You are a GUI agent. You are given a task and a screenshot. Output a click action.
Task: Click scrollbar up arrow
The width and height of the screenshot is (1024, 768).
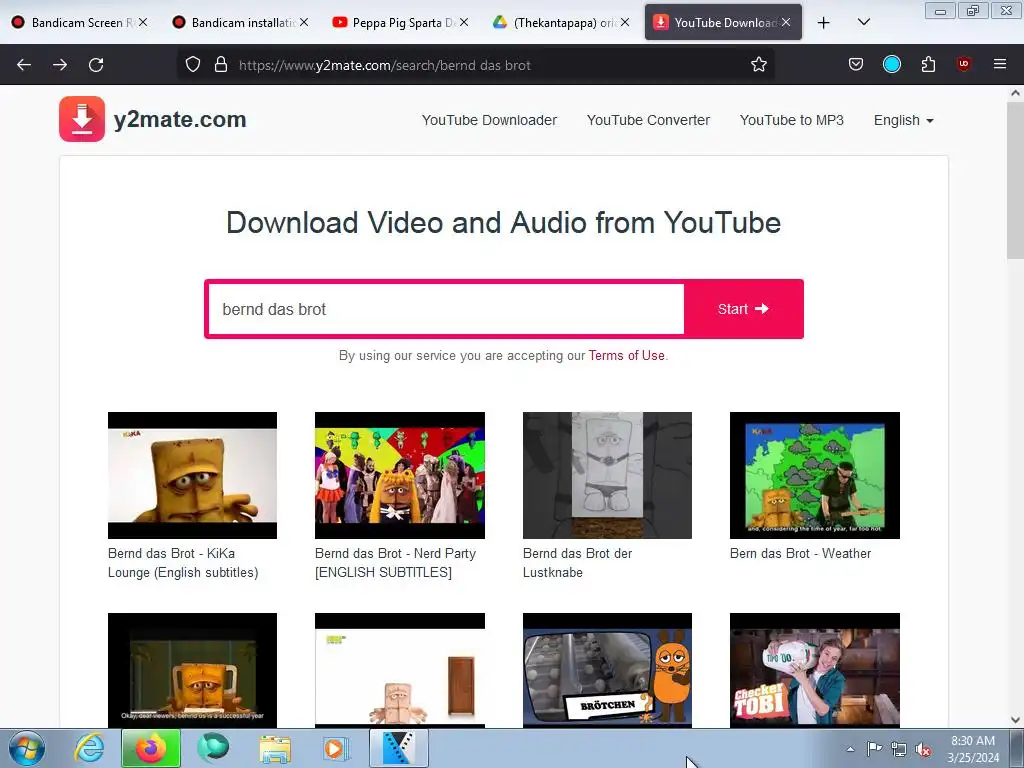pyautogui.click(x=1015, y=93)
